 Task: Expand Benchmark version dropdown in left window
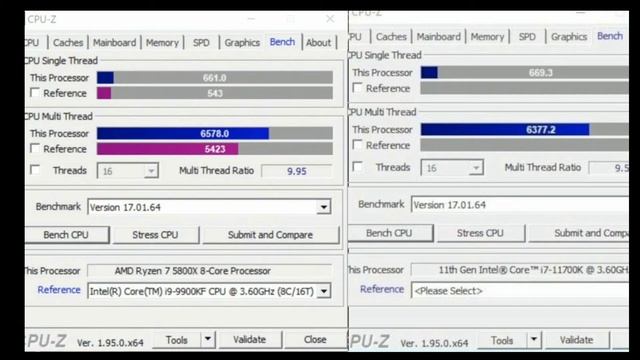324,207
